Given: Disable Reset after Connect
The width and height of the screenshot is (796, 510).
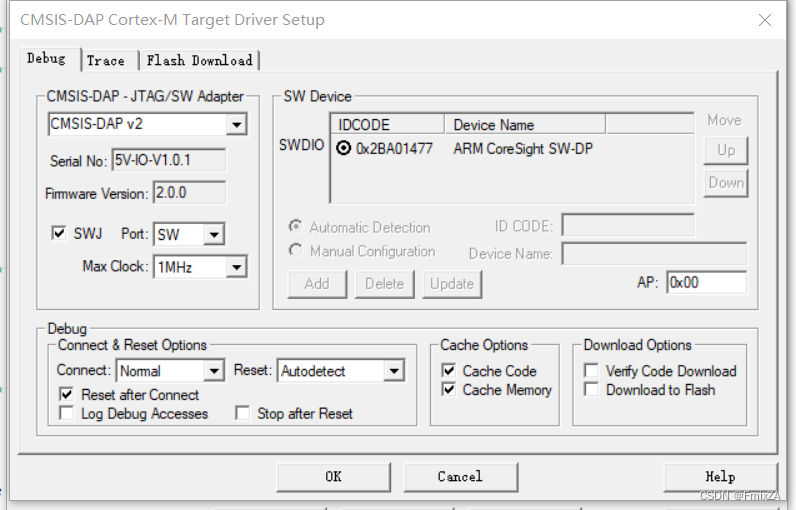Looking at the screenshot, I should coord(67,394).
